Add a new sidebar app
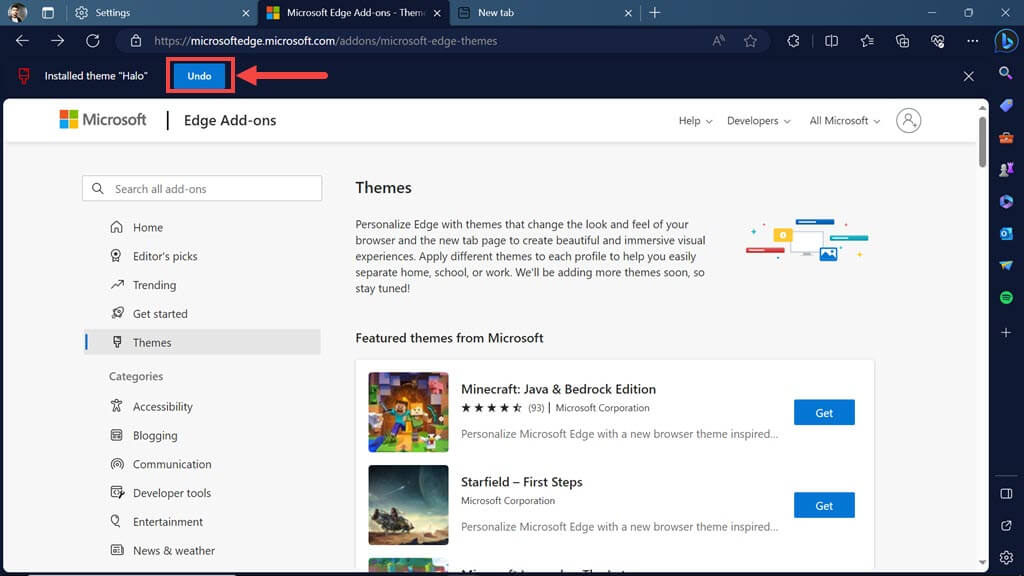Image resolution: width=1024 pixels, height=576 pixels. click(1006, 332)
